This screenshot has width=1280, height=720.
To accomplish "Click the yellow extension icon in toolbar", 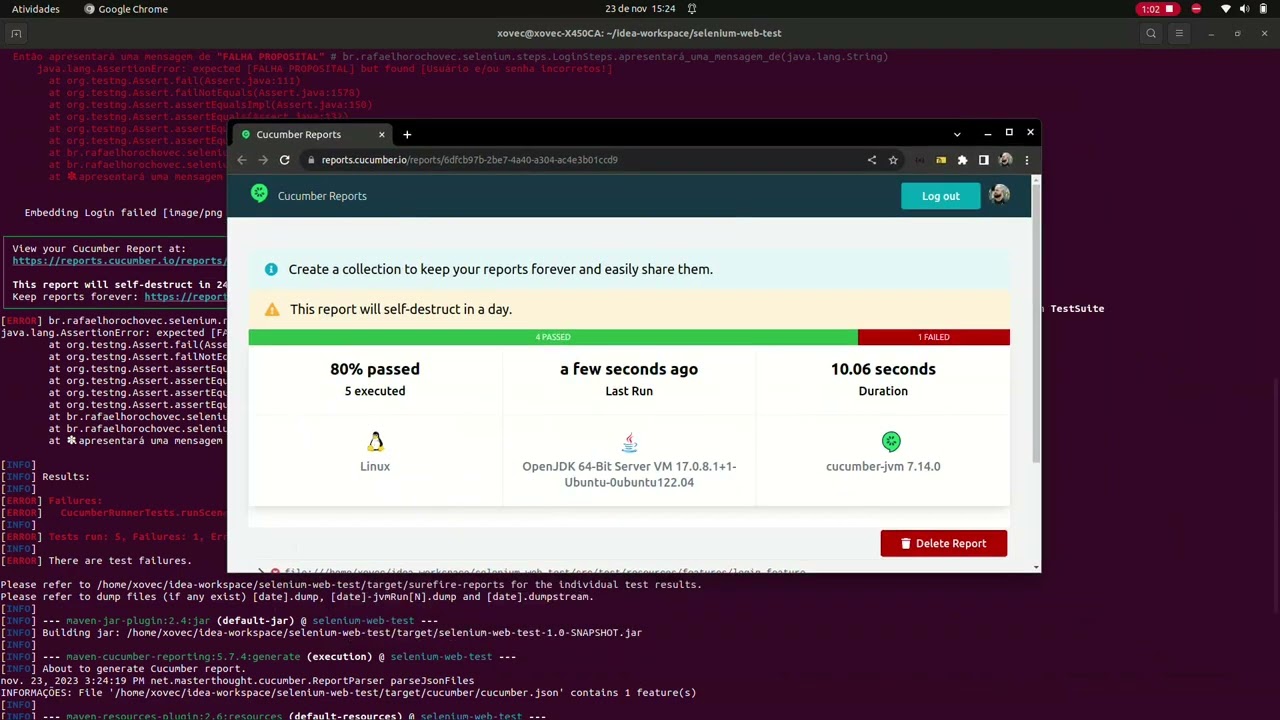I will point(941,160).
